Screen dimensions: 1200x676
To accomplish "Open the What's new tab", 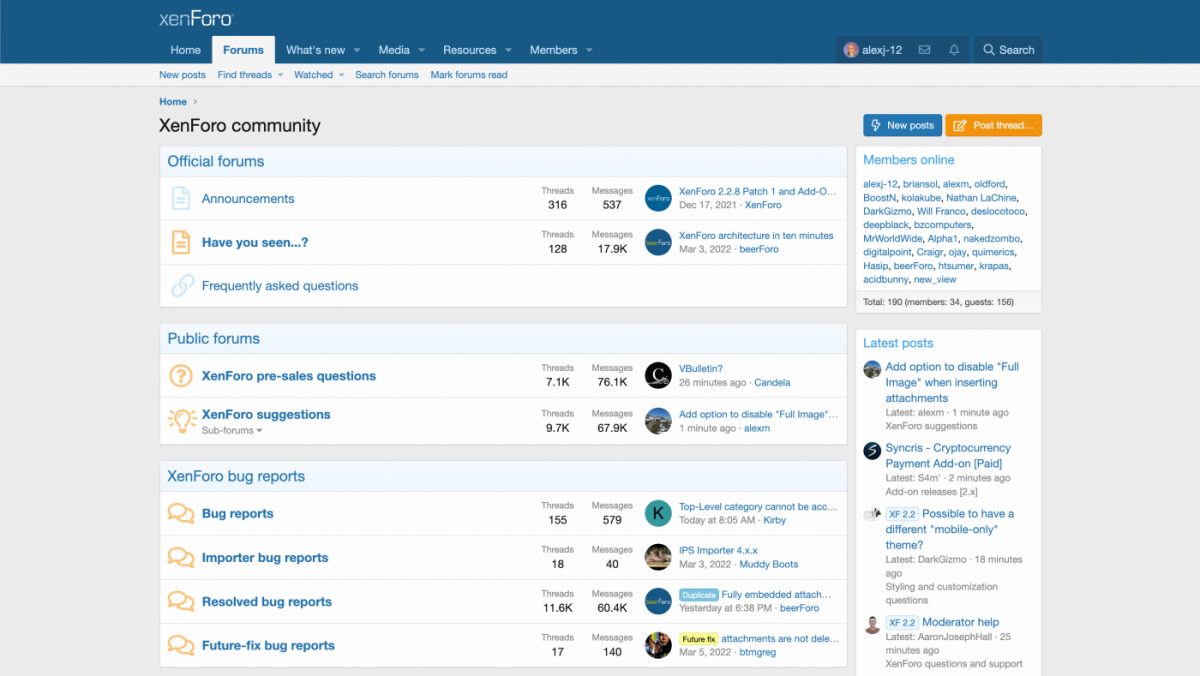I will pyautogui.click(x=315, y=50).
